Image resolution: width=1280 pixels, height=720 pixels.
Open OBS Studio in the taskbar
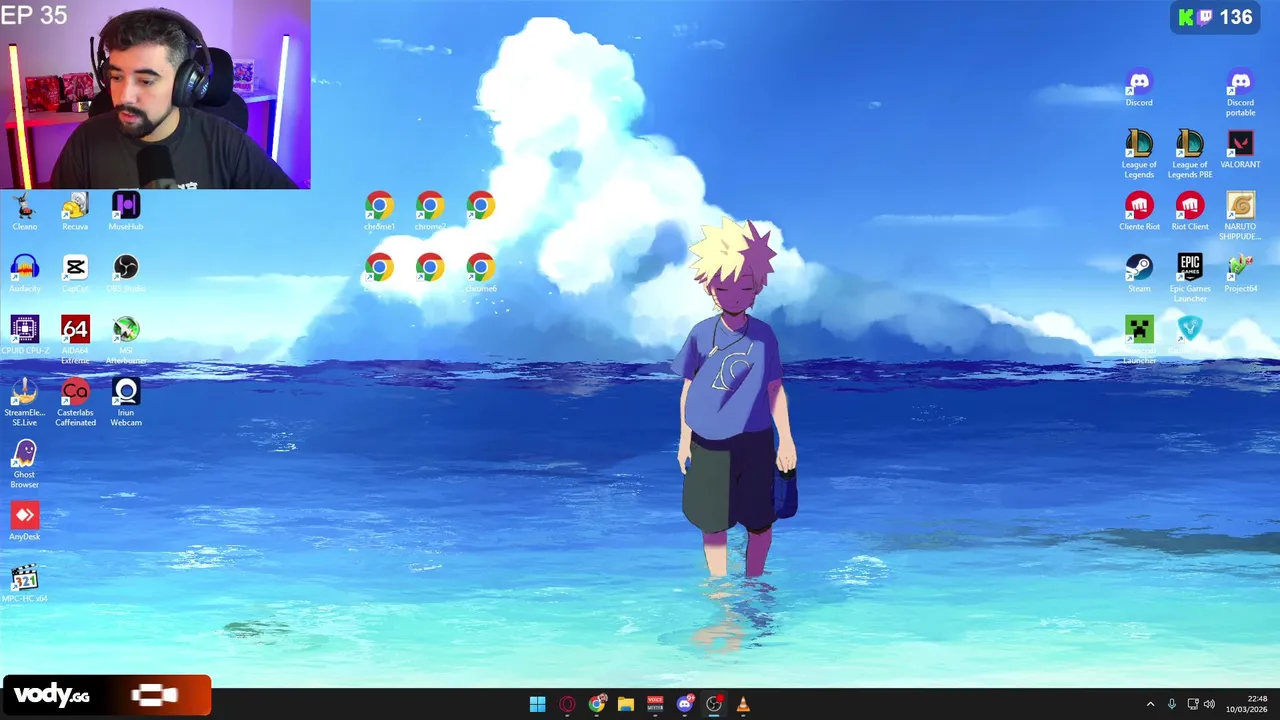tap(714, 704)
